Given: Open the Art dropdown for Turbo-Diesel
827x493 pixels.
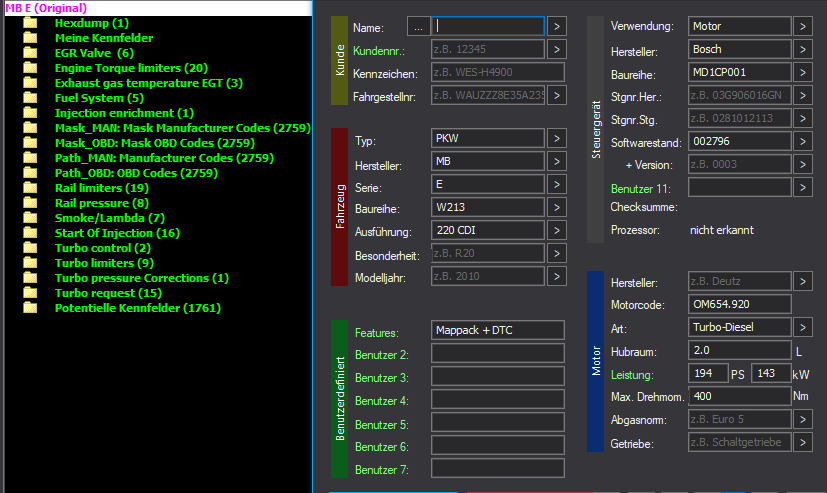Looking at the screenshot, I should (x=803, y=327).
